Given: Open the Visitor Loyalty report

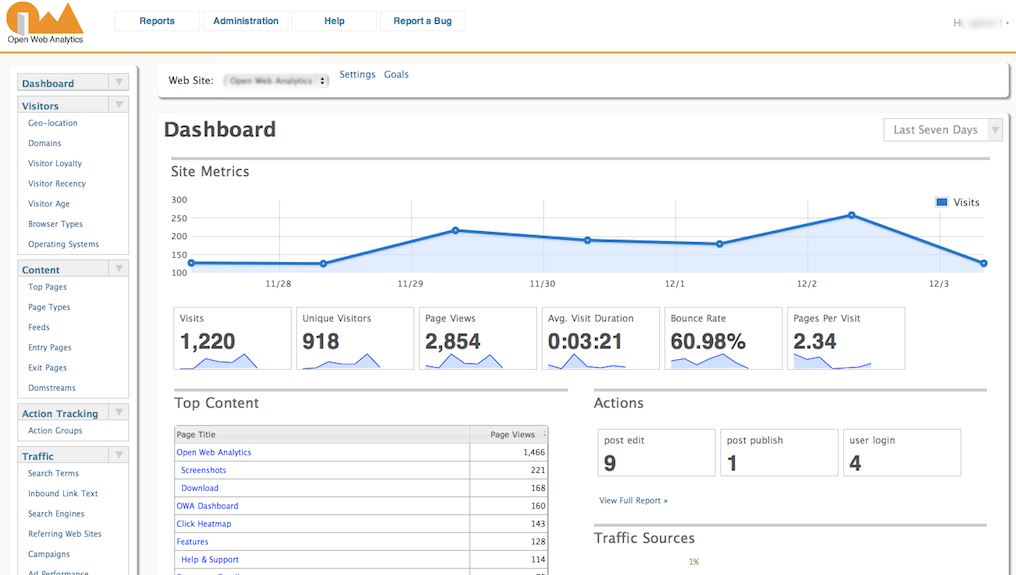Looking at the screenshot, I should (55, 163).
